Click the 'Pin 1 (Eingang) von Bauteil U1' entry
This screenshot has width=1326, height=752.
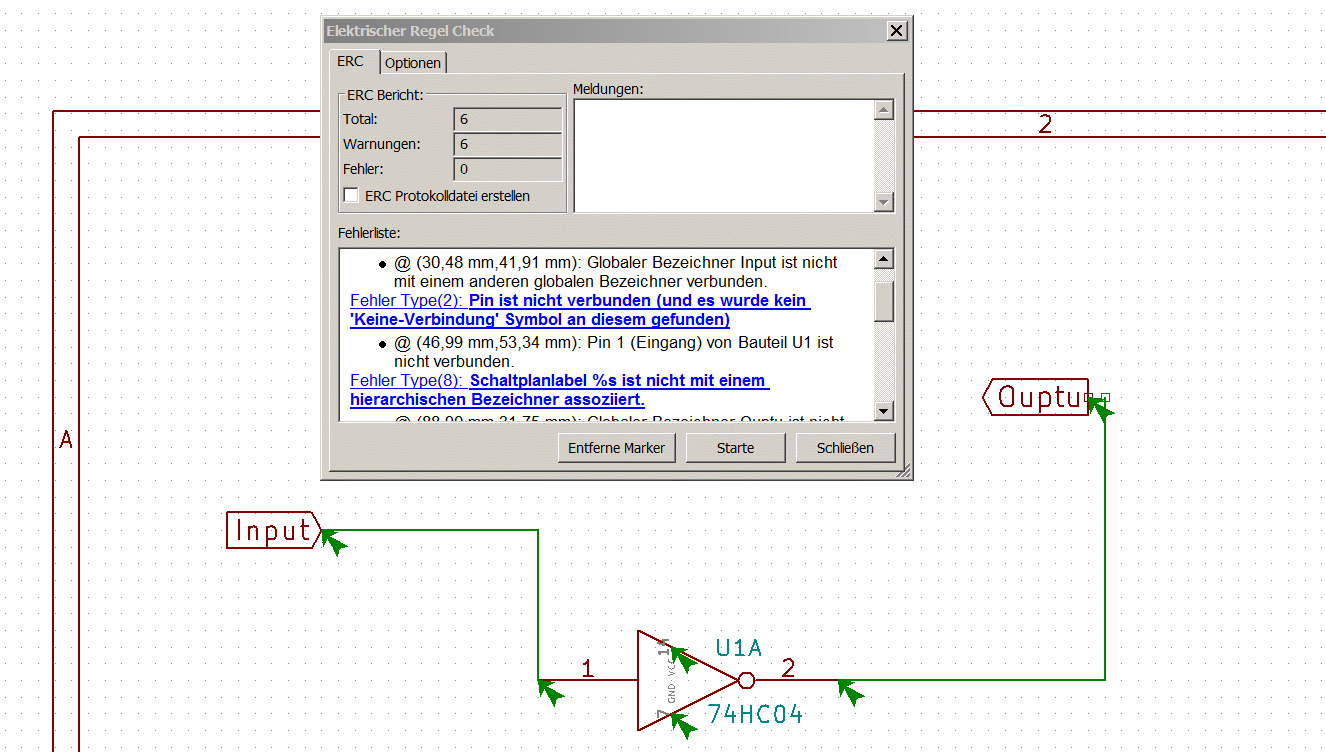click(x=614, y=352)
